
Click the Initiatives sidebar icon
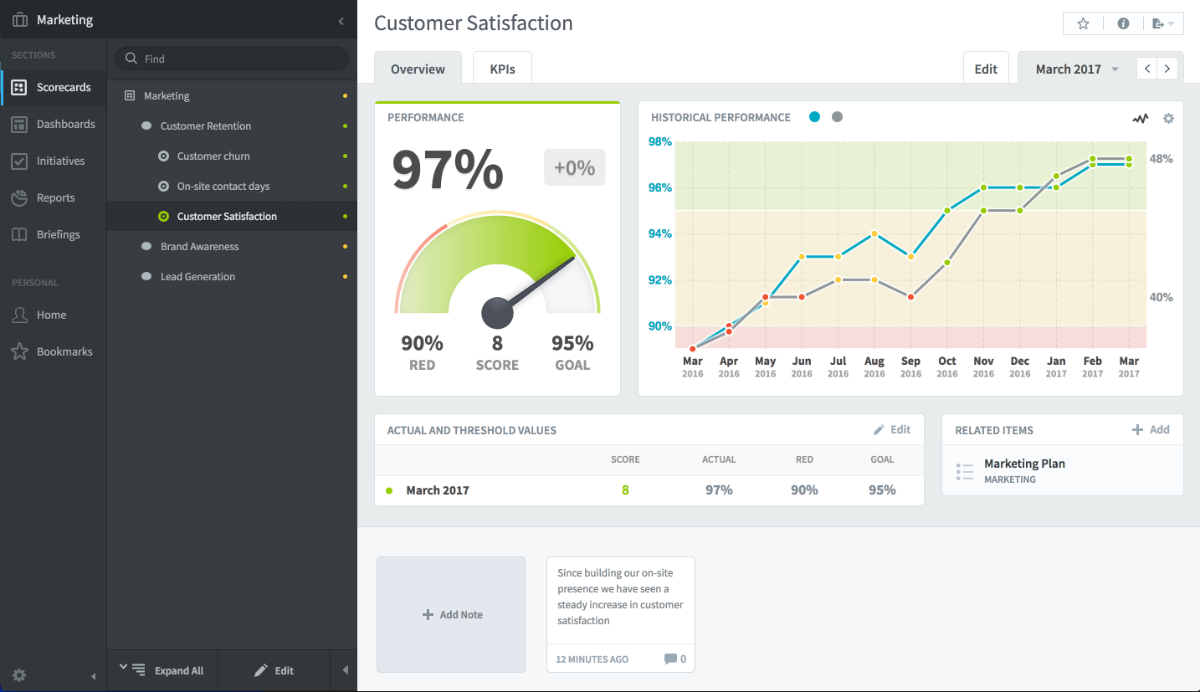click(18, 160)
